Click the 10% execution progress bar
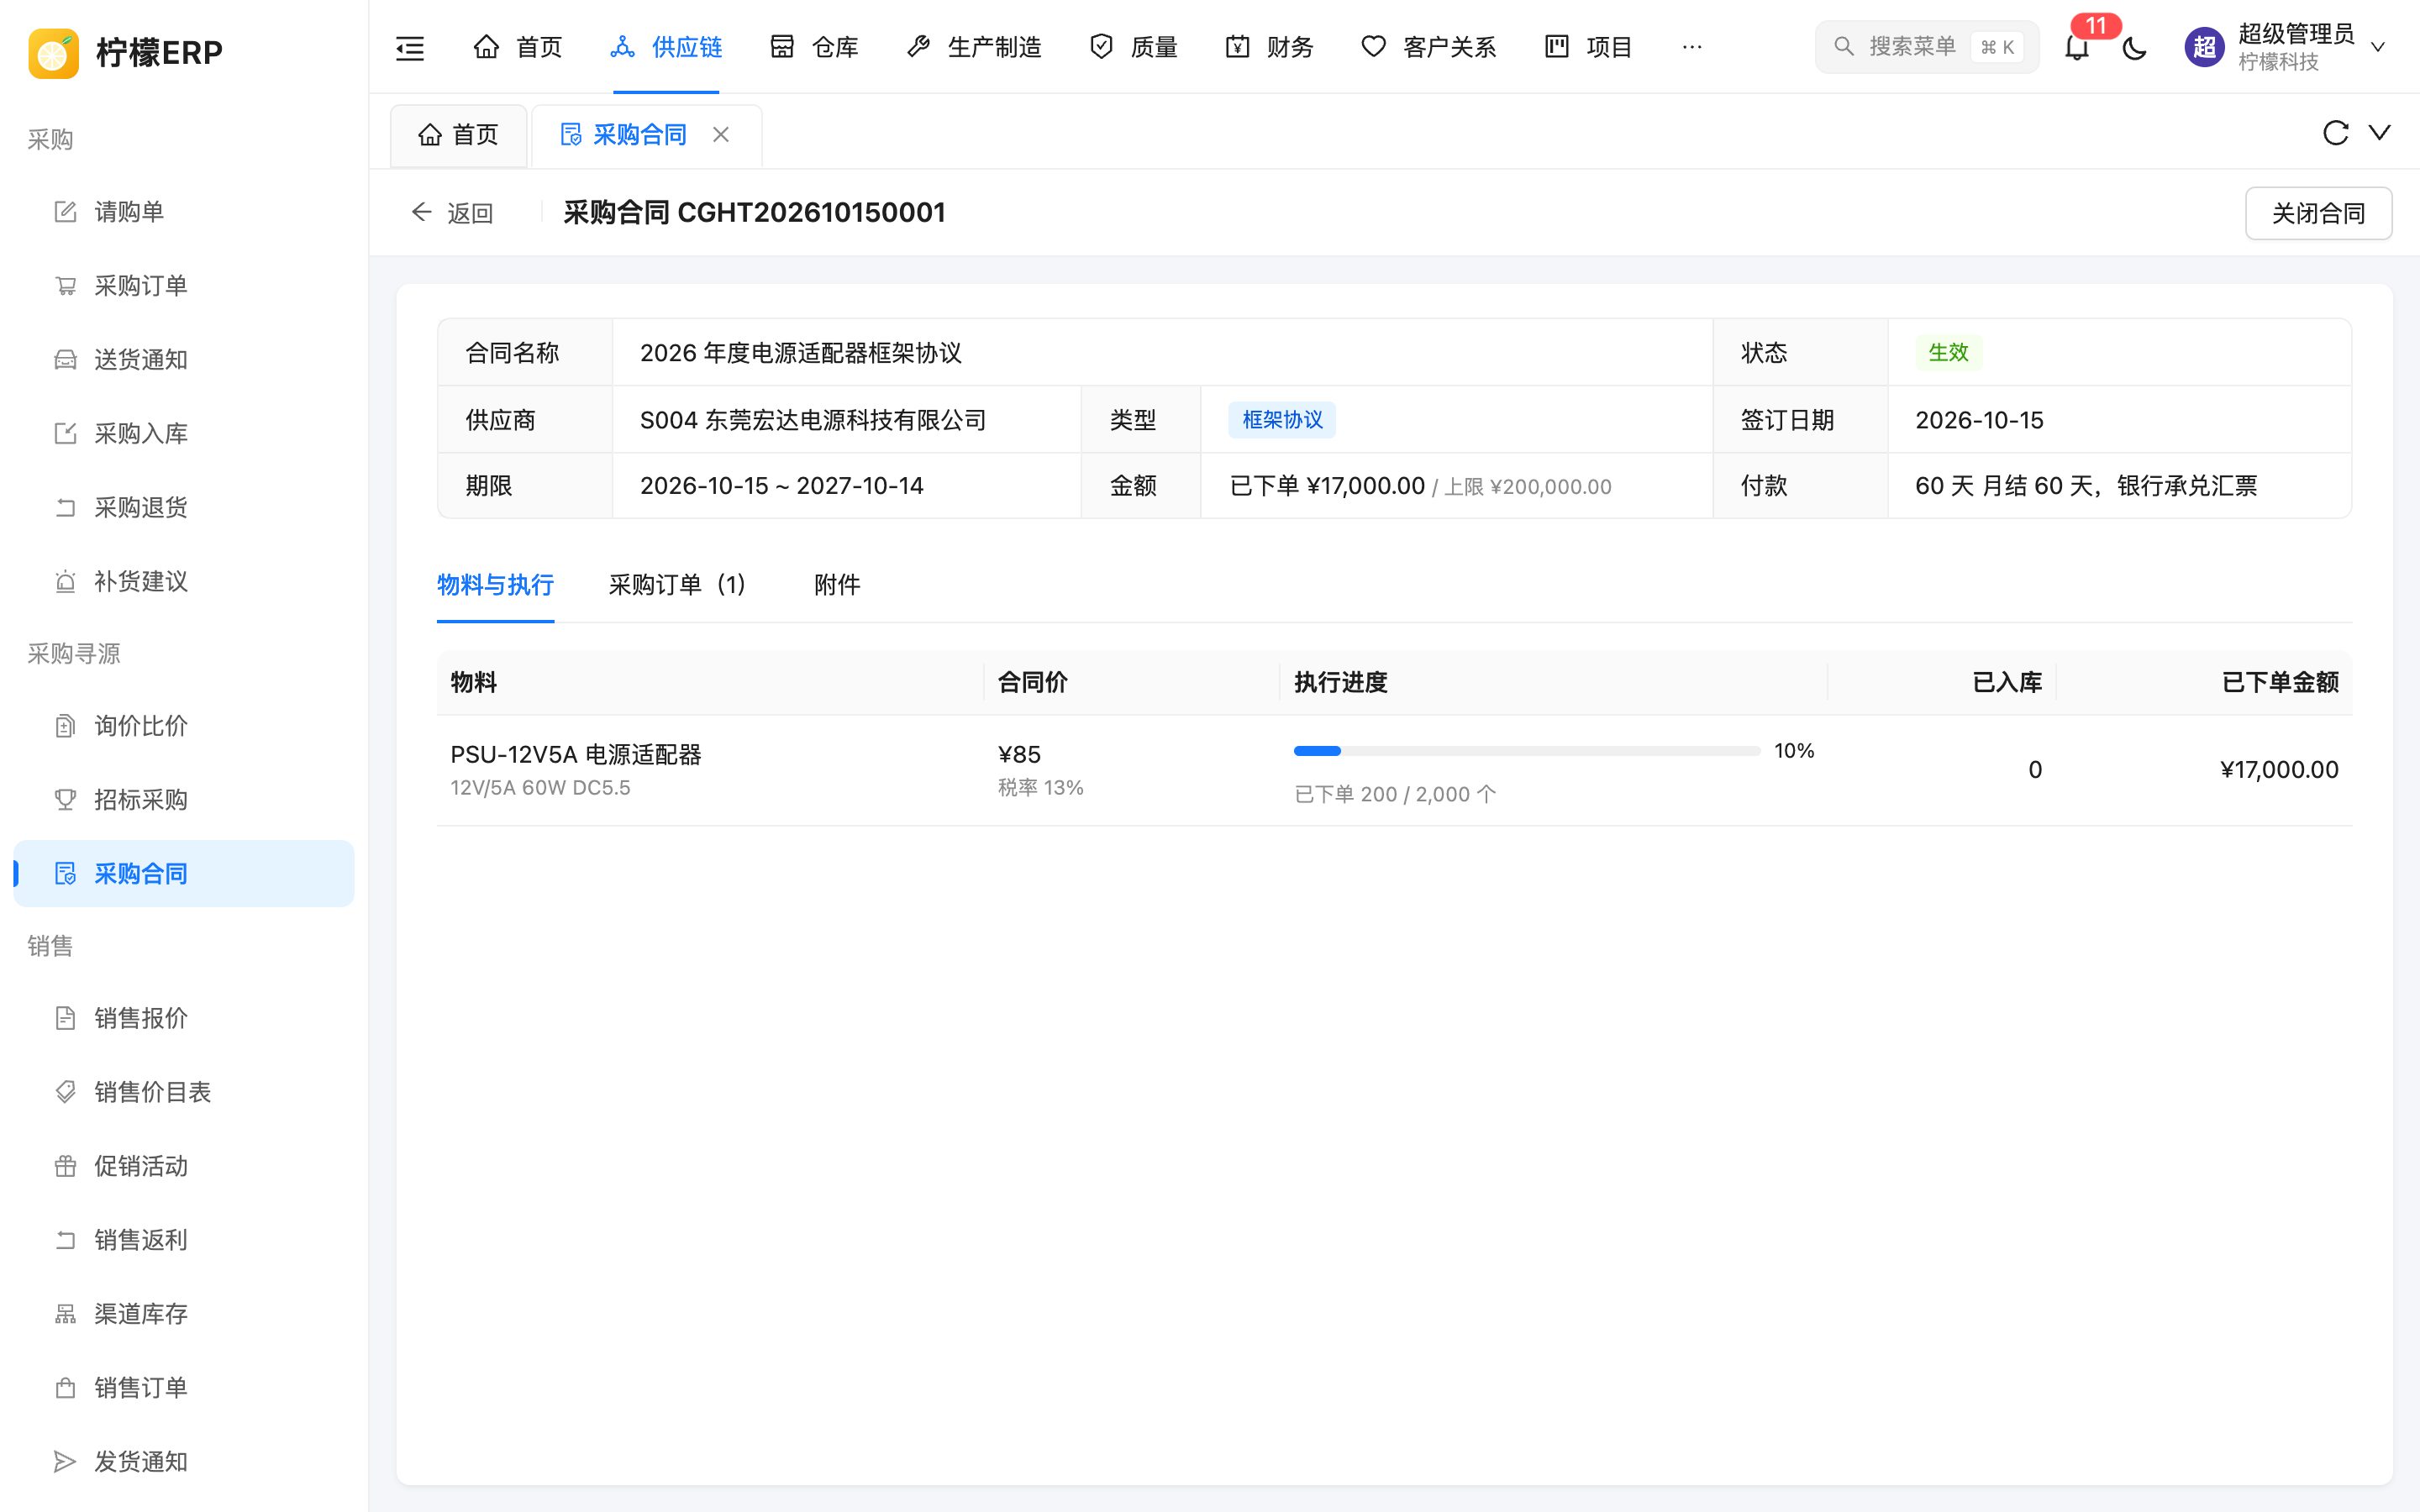 1527,751
